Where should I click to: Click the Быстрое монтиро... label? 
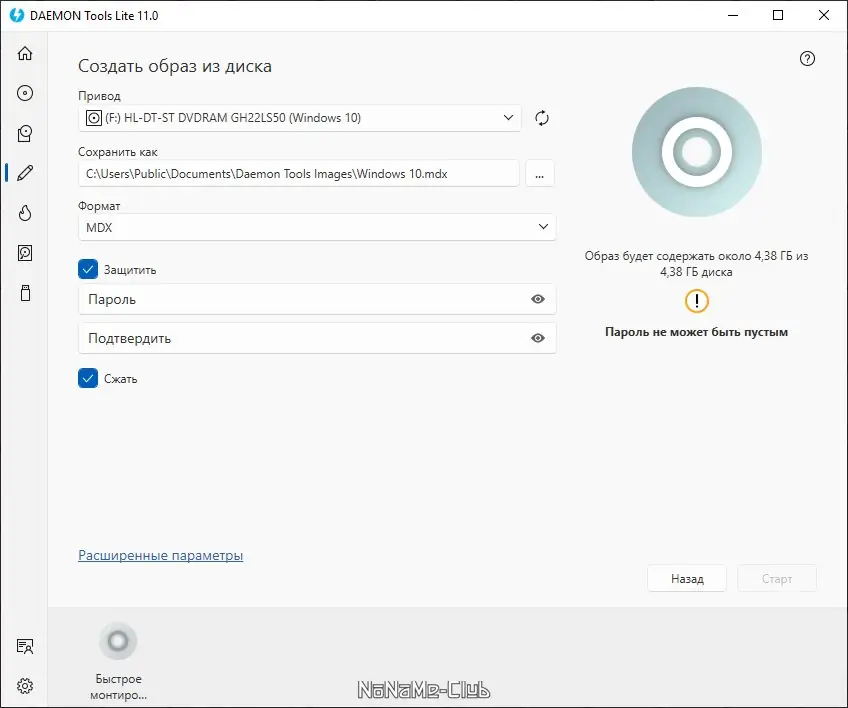(x=118, y=686)
